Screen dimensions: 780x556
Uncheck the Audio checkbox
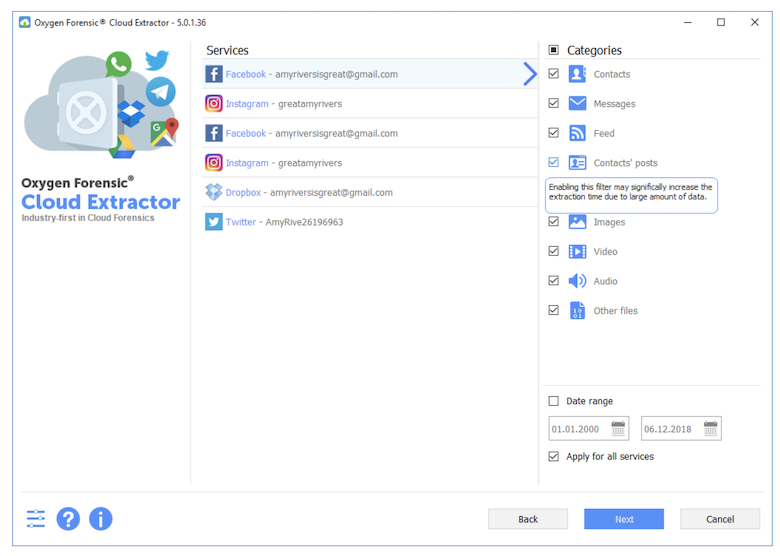[553, 280]
